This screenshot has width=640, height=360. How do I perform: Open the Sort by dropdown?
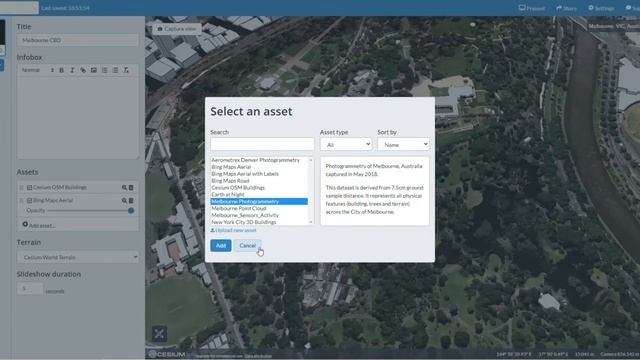click(403, 144)
